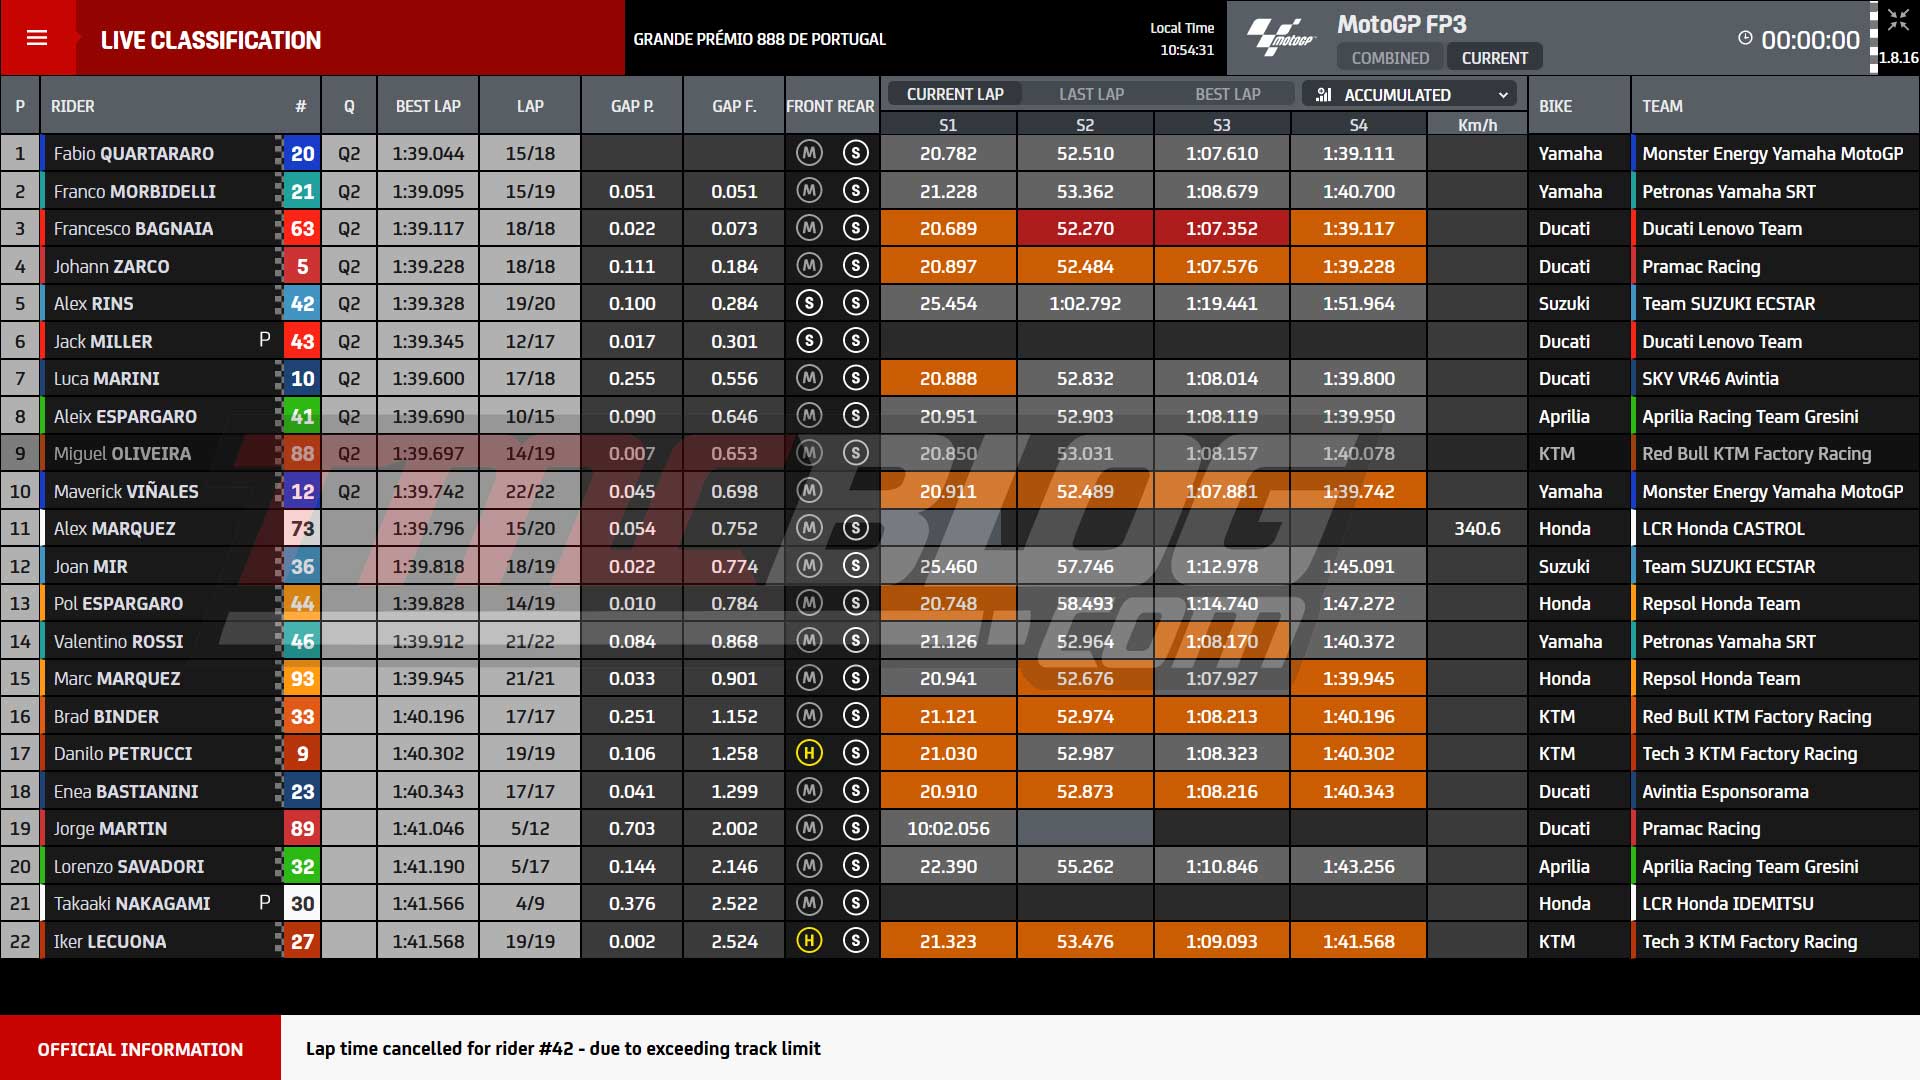Click the OFFICIAL INFORMATION label

click(x=140, y=1049)
